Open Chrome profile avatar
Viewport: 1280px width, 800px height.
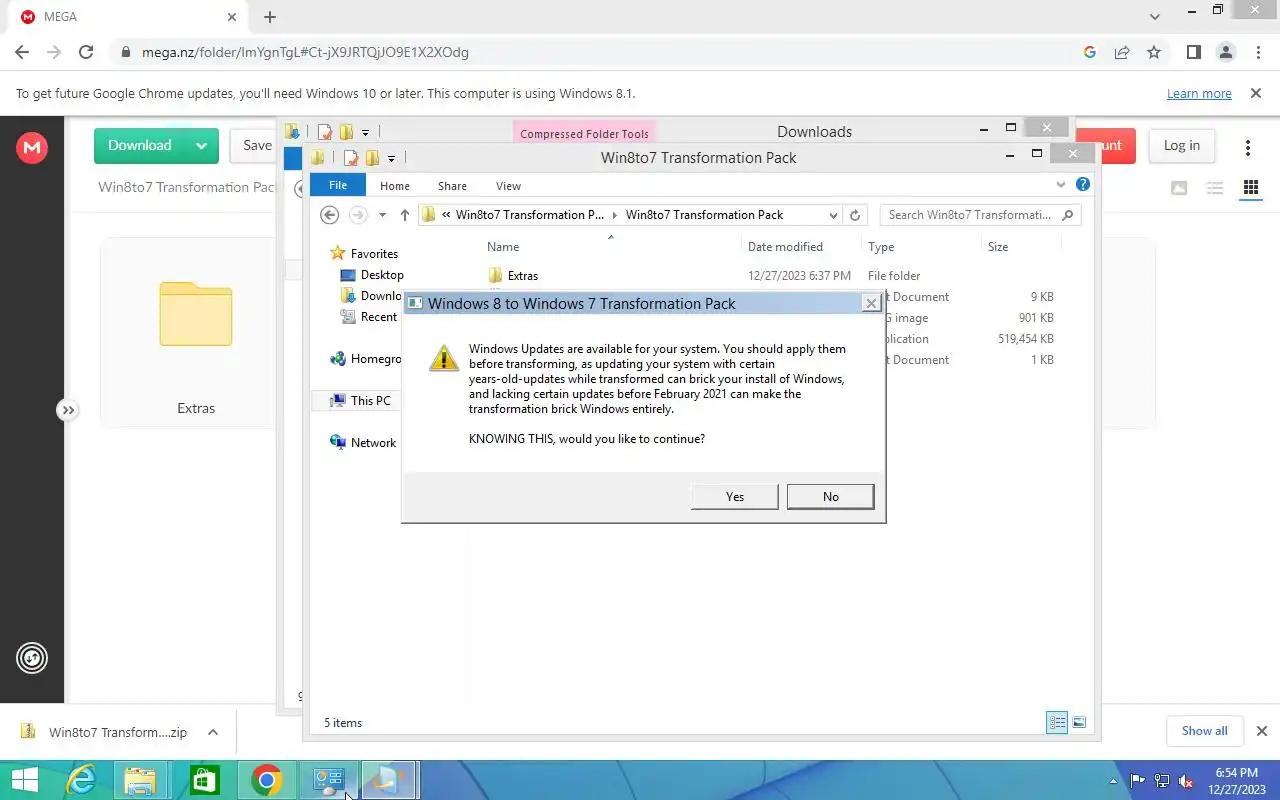[1225, 52]
